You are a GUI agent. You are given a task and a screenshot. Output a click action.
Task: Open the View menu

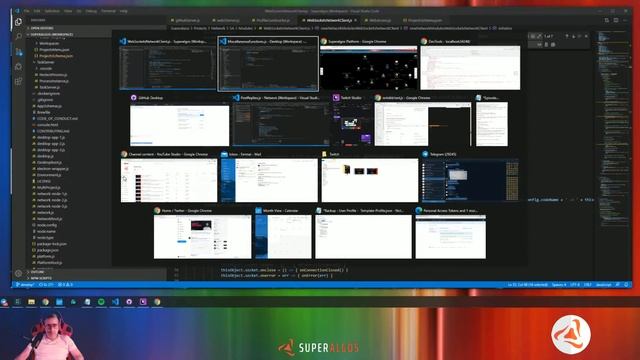[x=68, y=11]
